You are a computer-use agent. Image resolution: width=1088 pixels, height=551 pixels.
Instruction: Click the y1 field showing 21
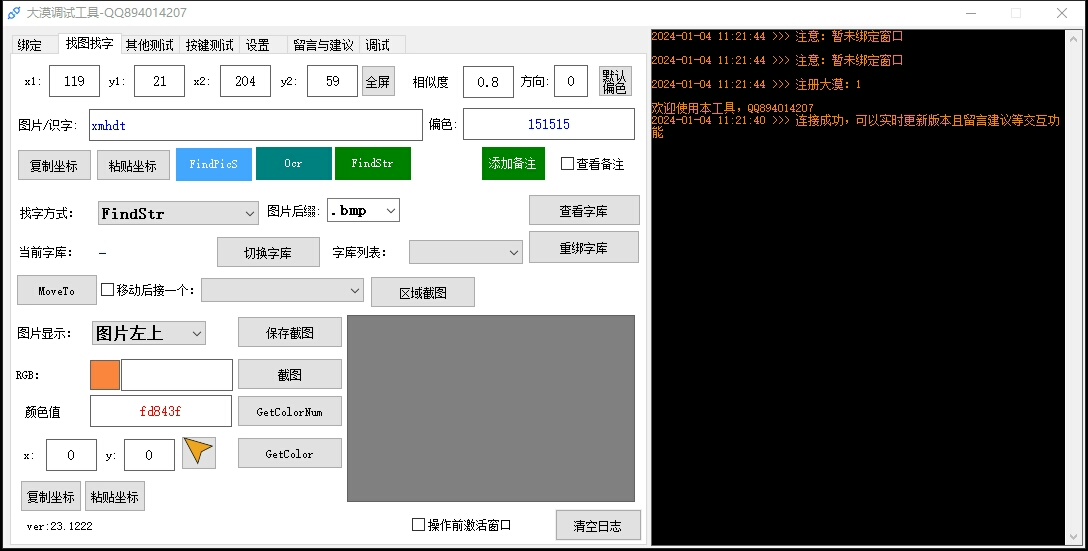click(x=160, y=81)
